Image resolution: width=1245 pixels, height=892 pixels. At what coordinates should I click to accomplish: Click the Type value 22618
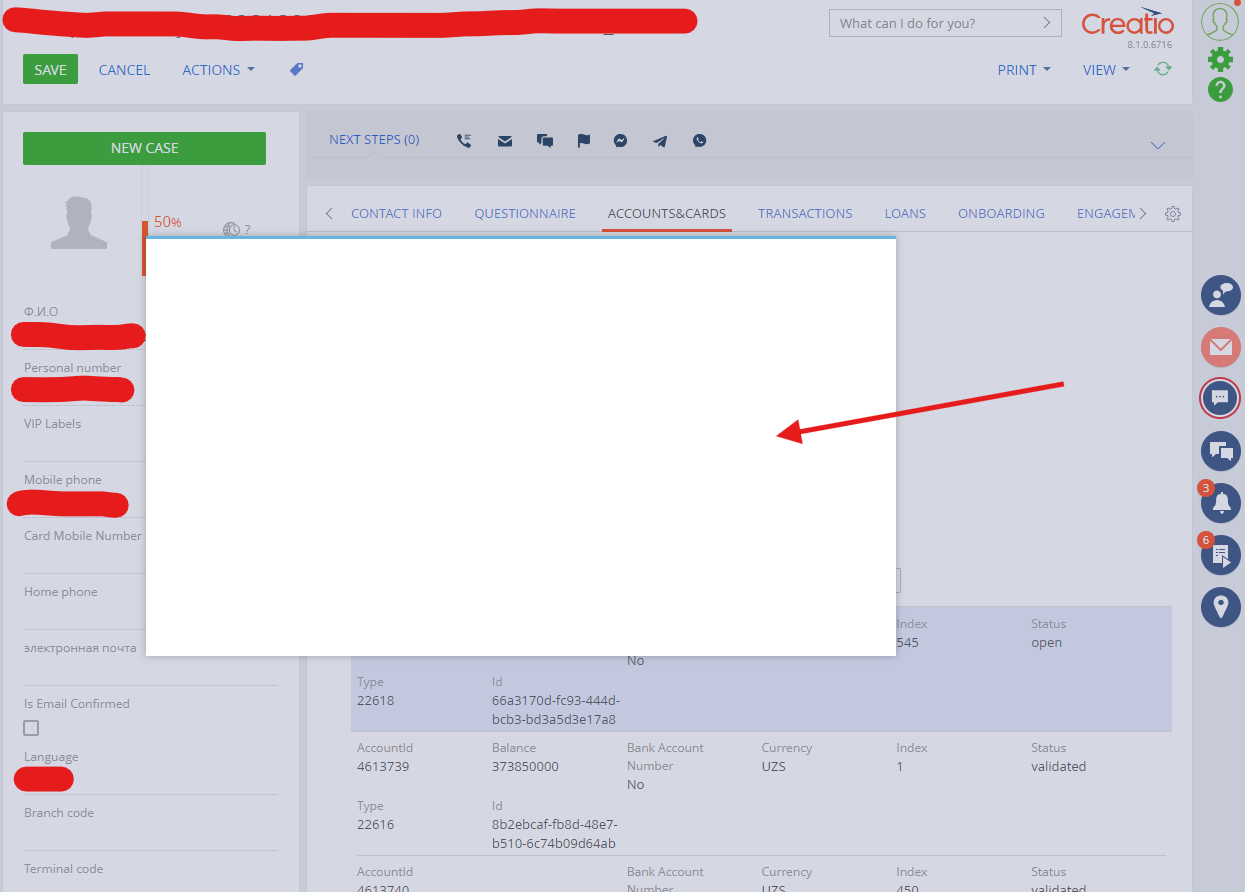click(376, 701)
